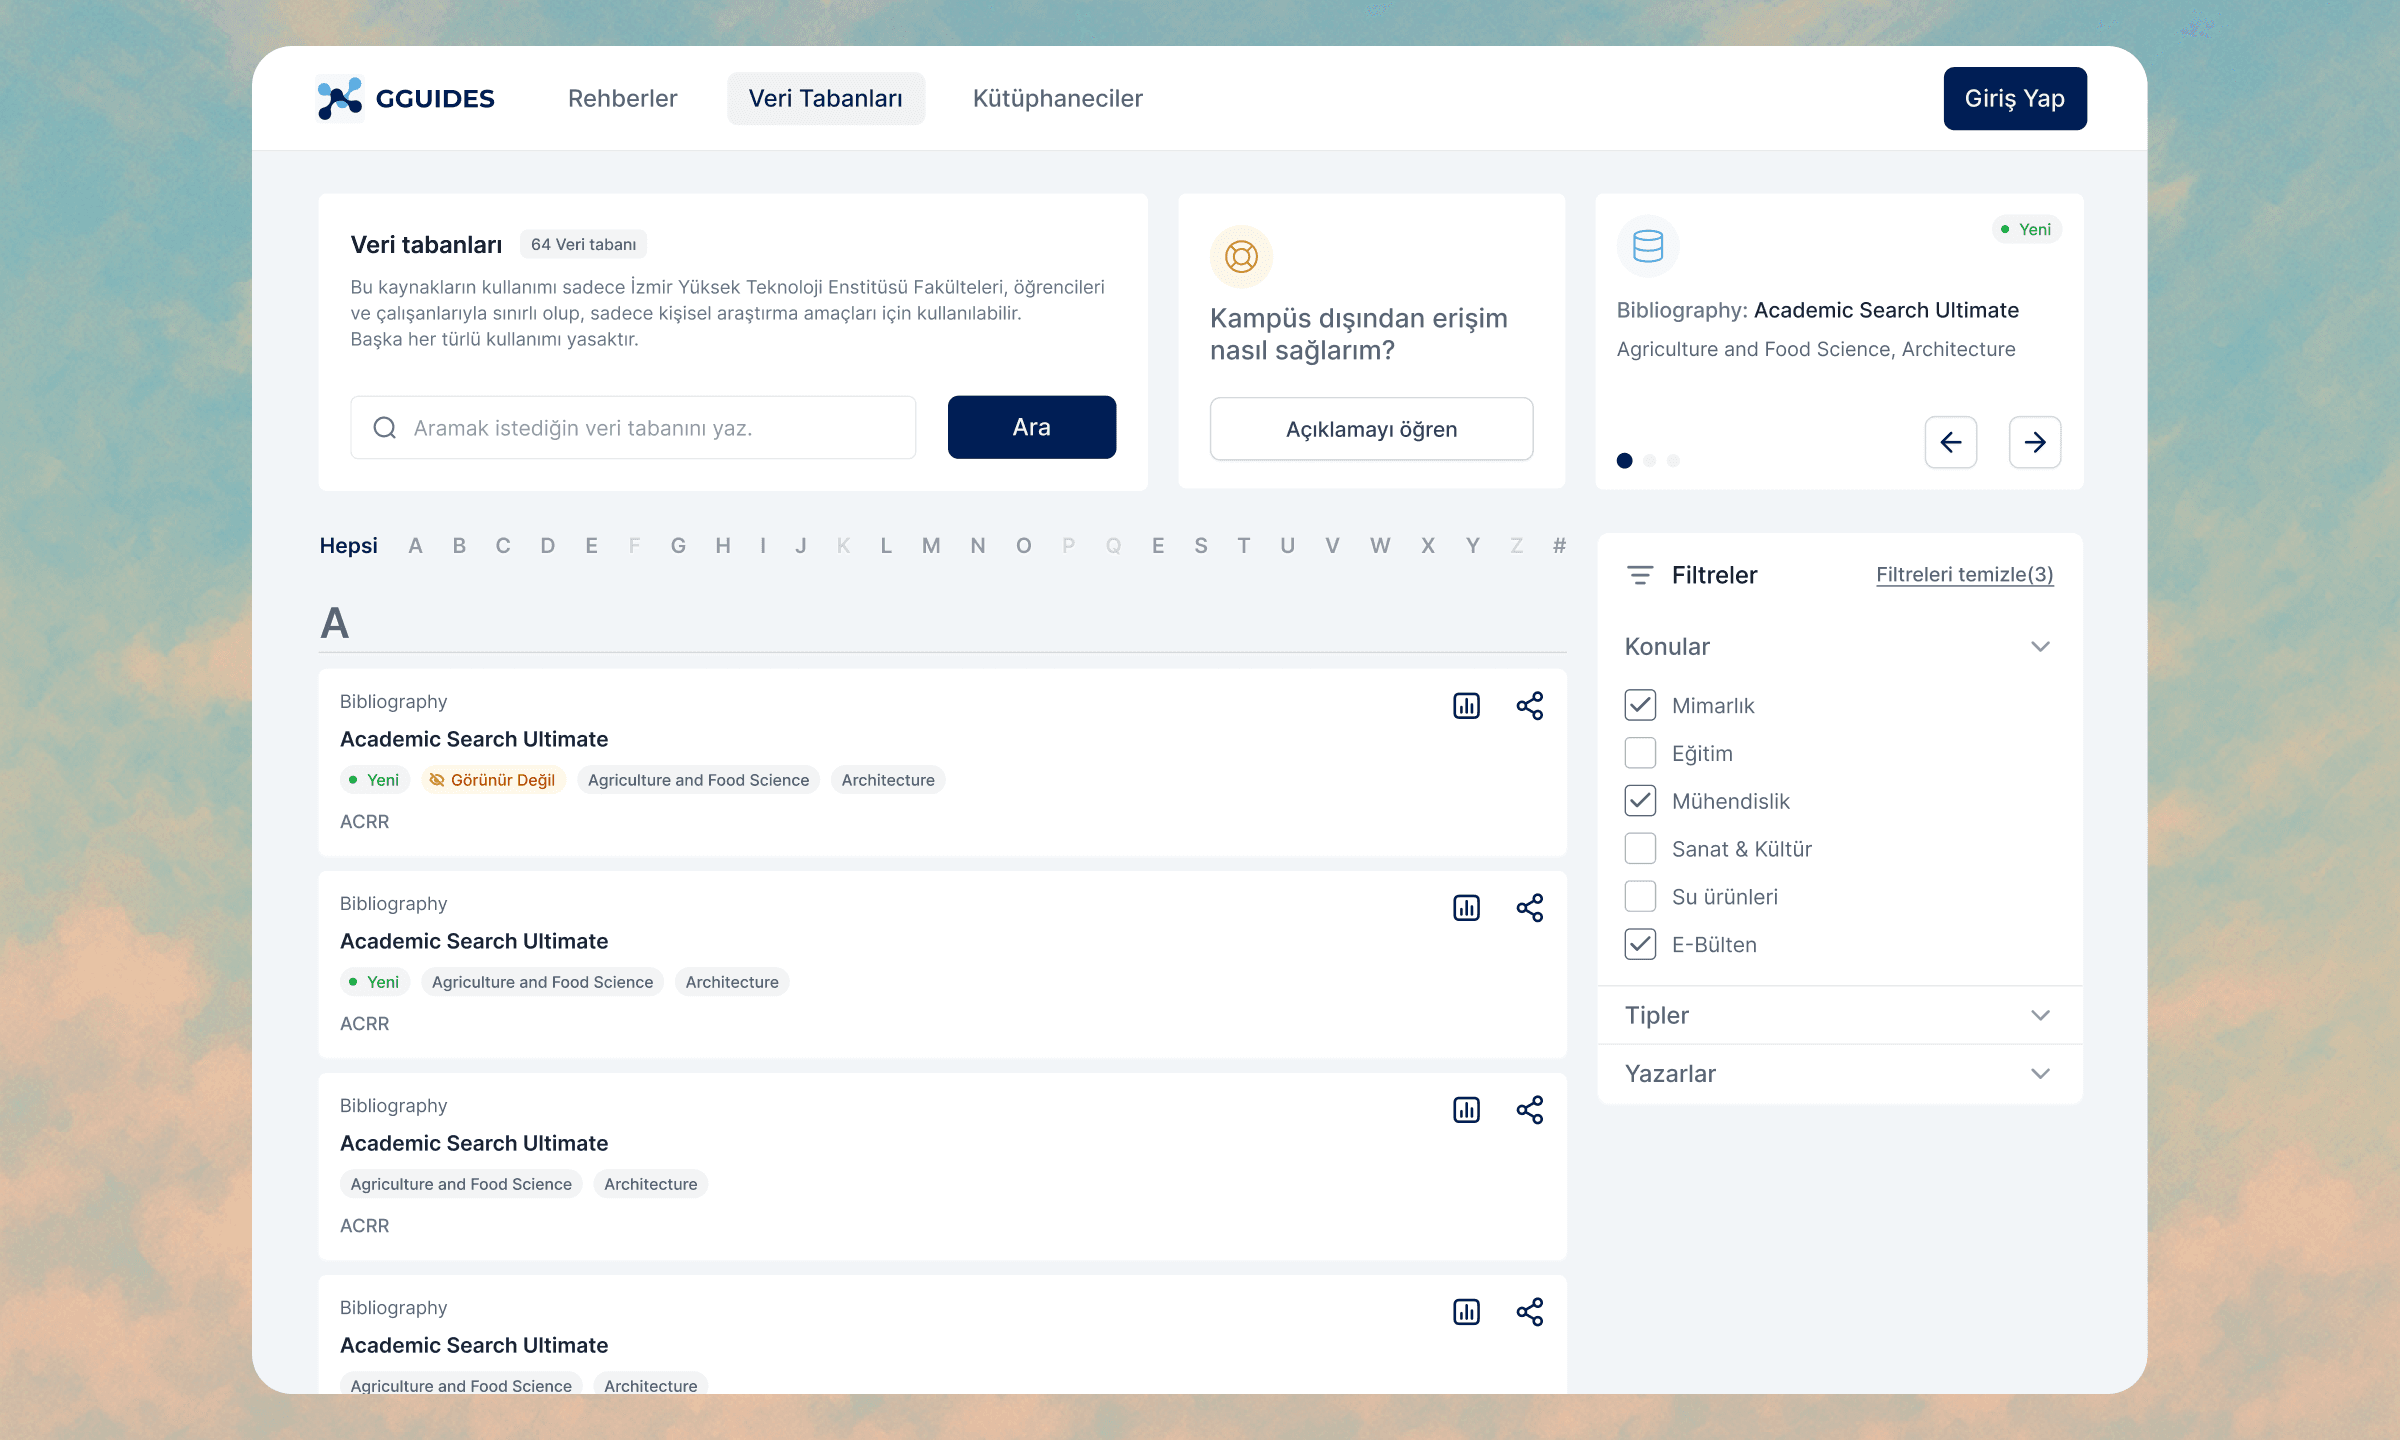
Task: Click the share icon on fourth entry
Action: [1529, 1312]
